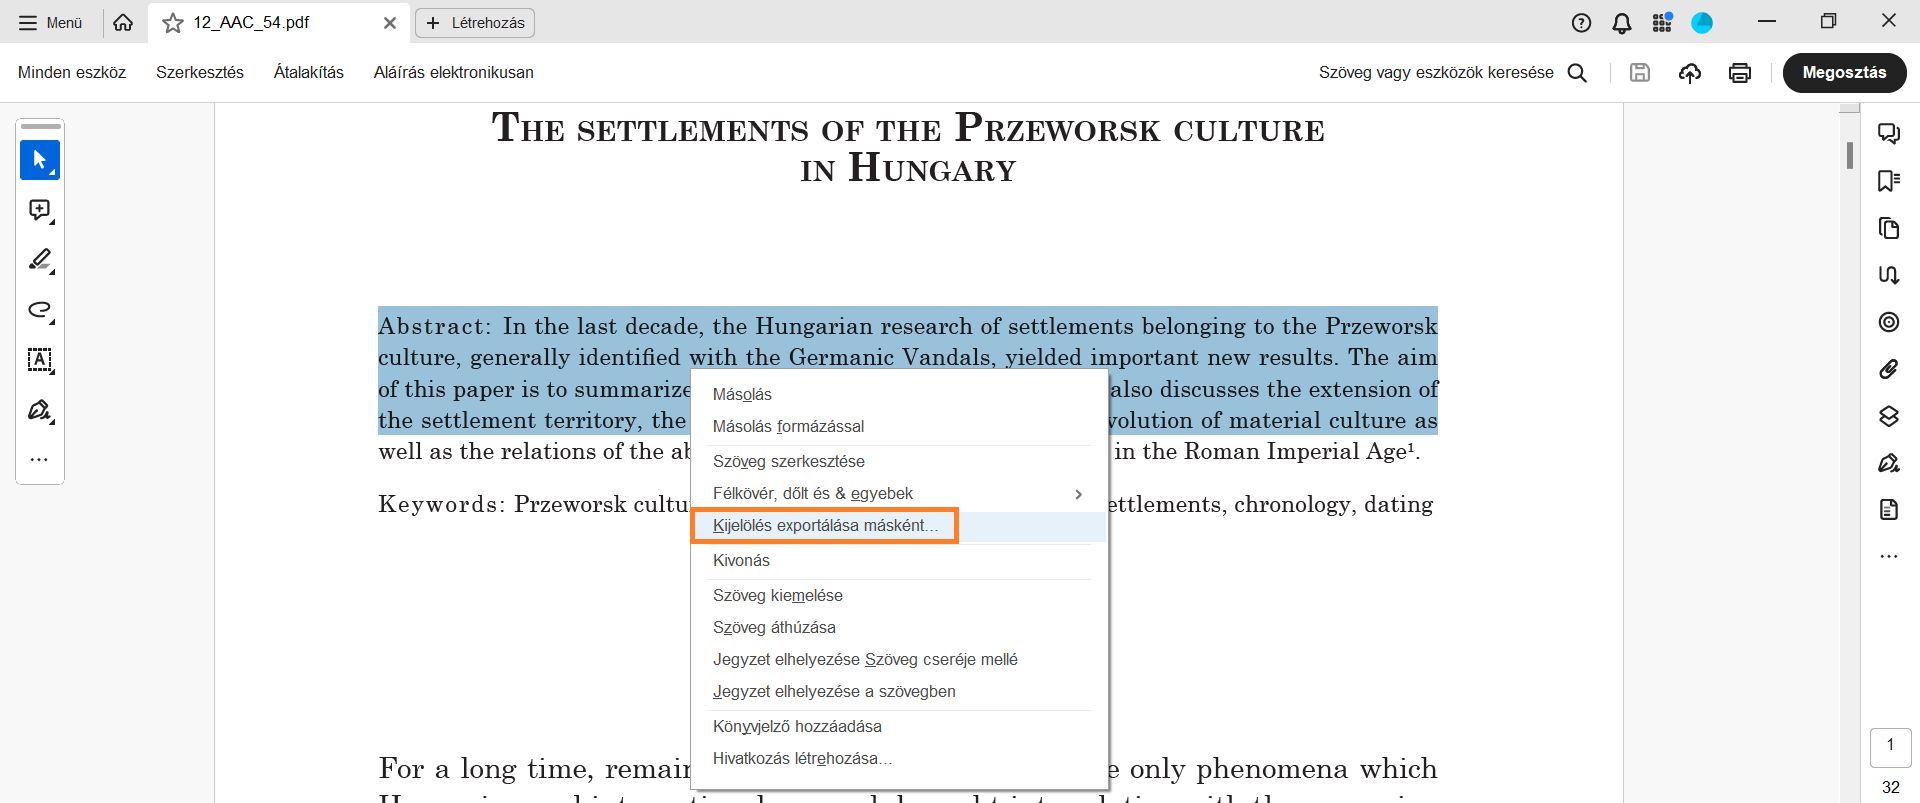Choose the text box tool
The image size is (1920, 803).
[x=40, y=360]
